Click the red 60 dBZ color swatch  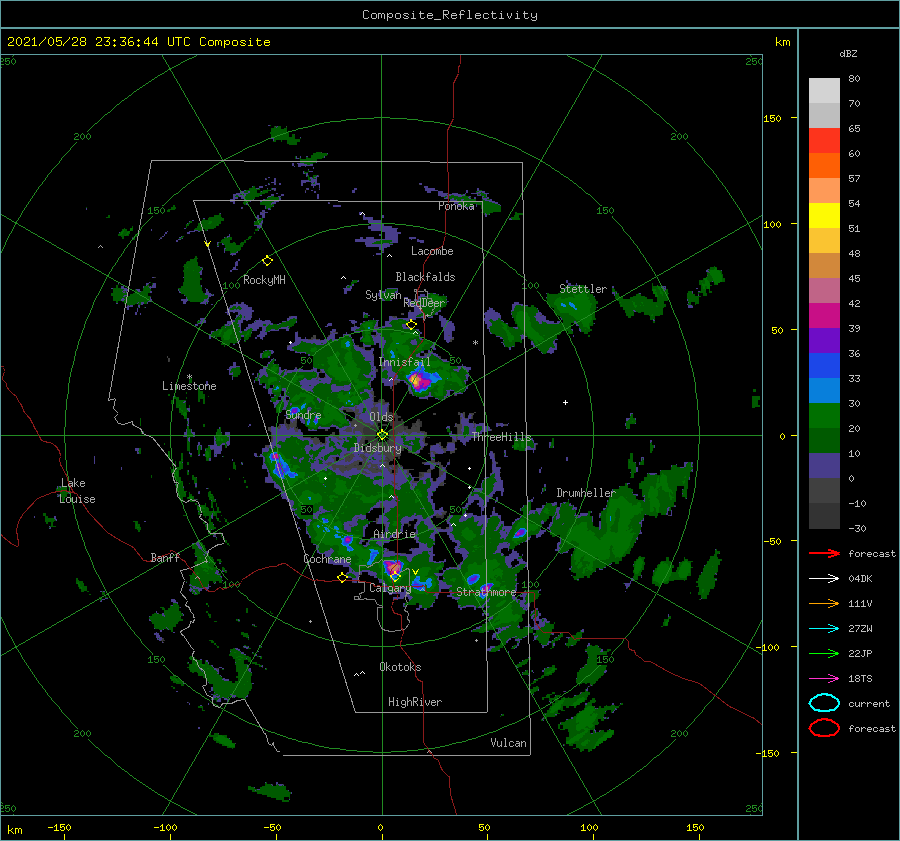tap(824, 141)
